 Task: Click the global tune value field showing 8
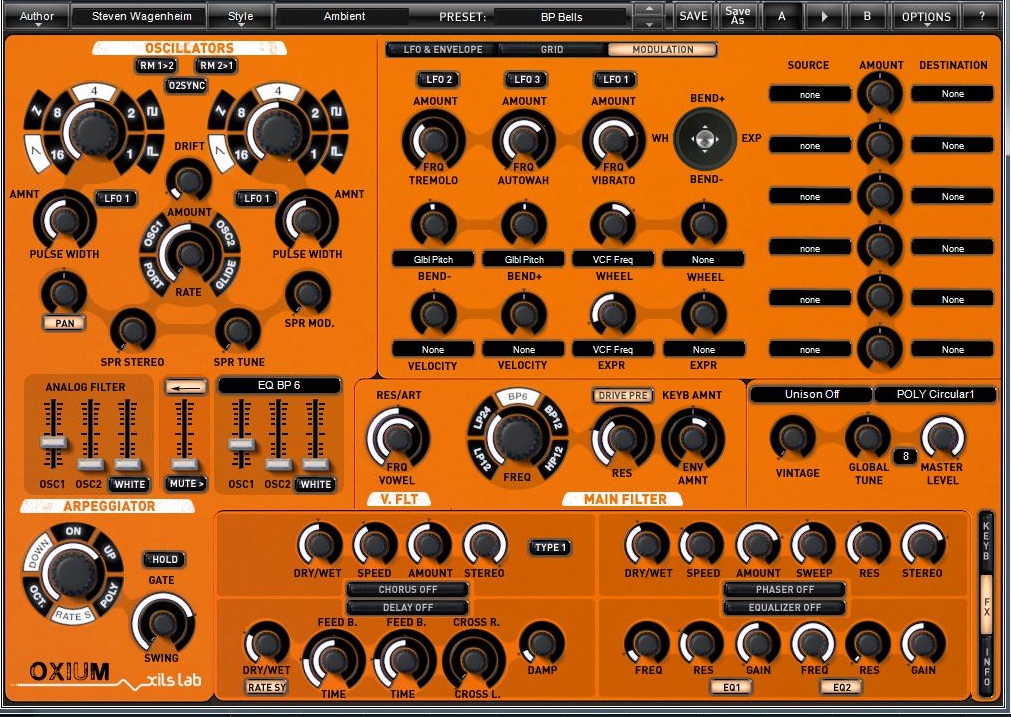(906, 457)
